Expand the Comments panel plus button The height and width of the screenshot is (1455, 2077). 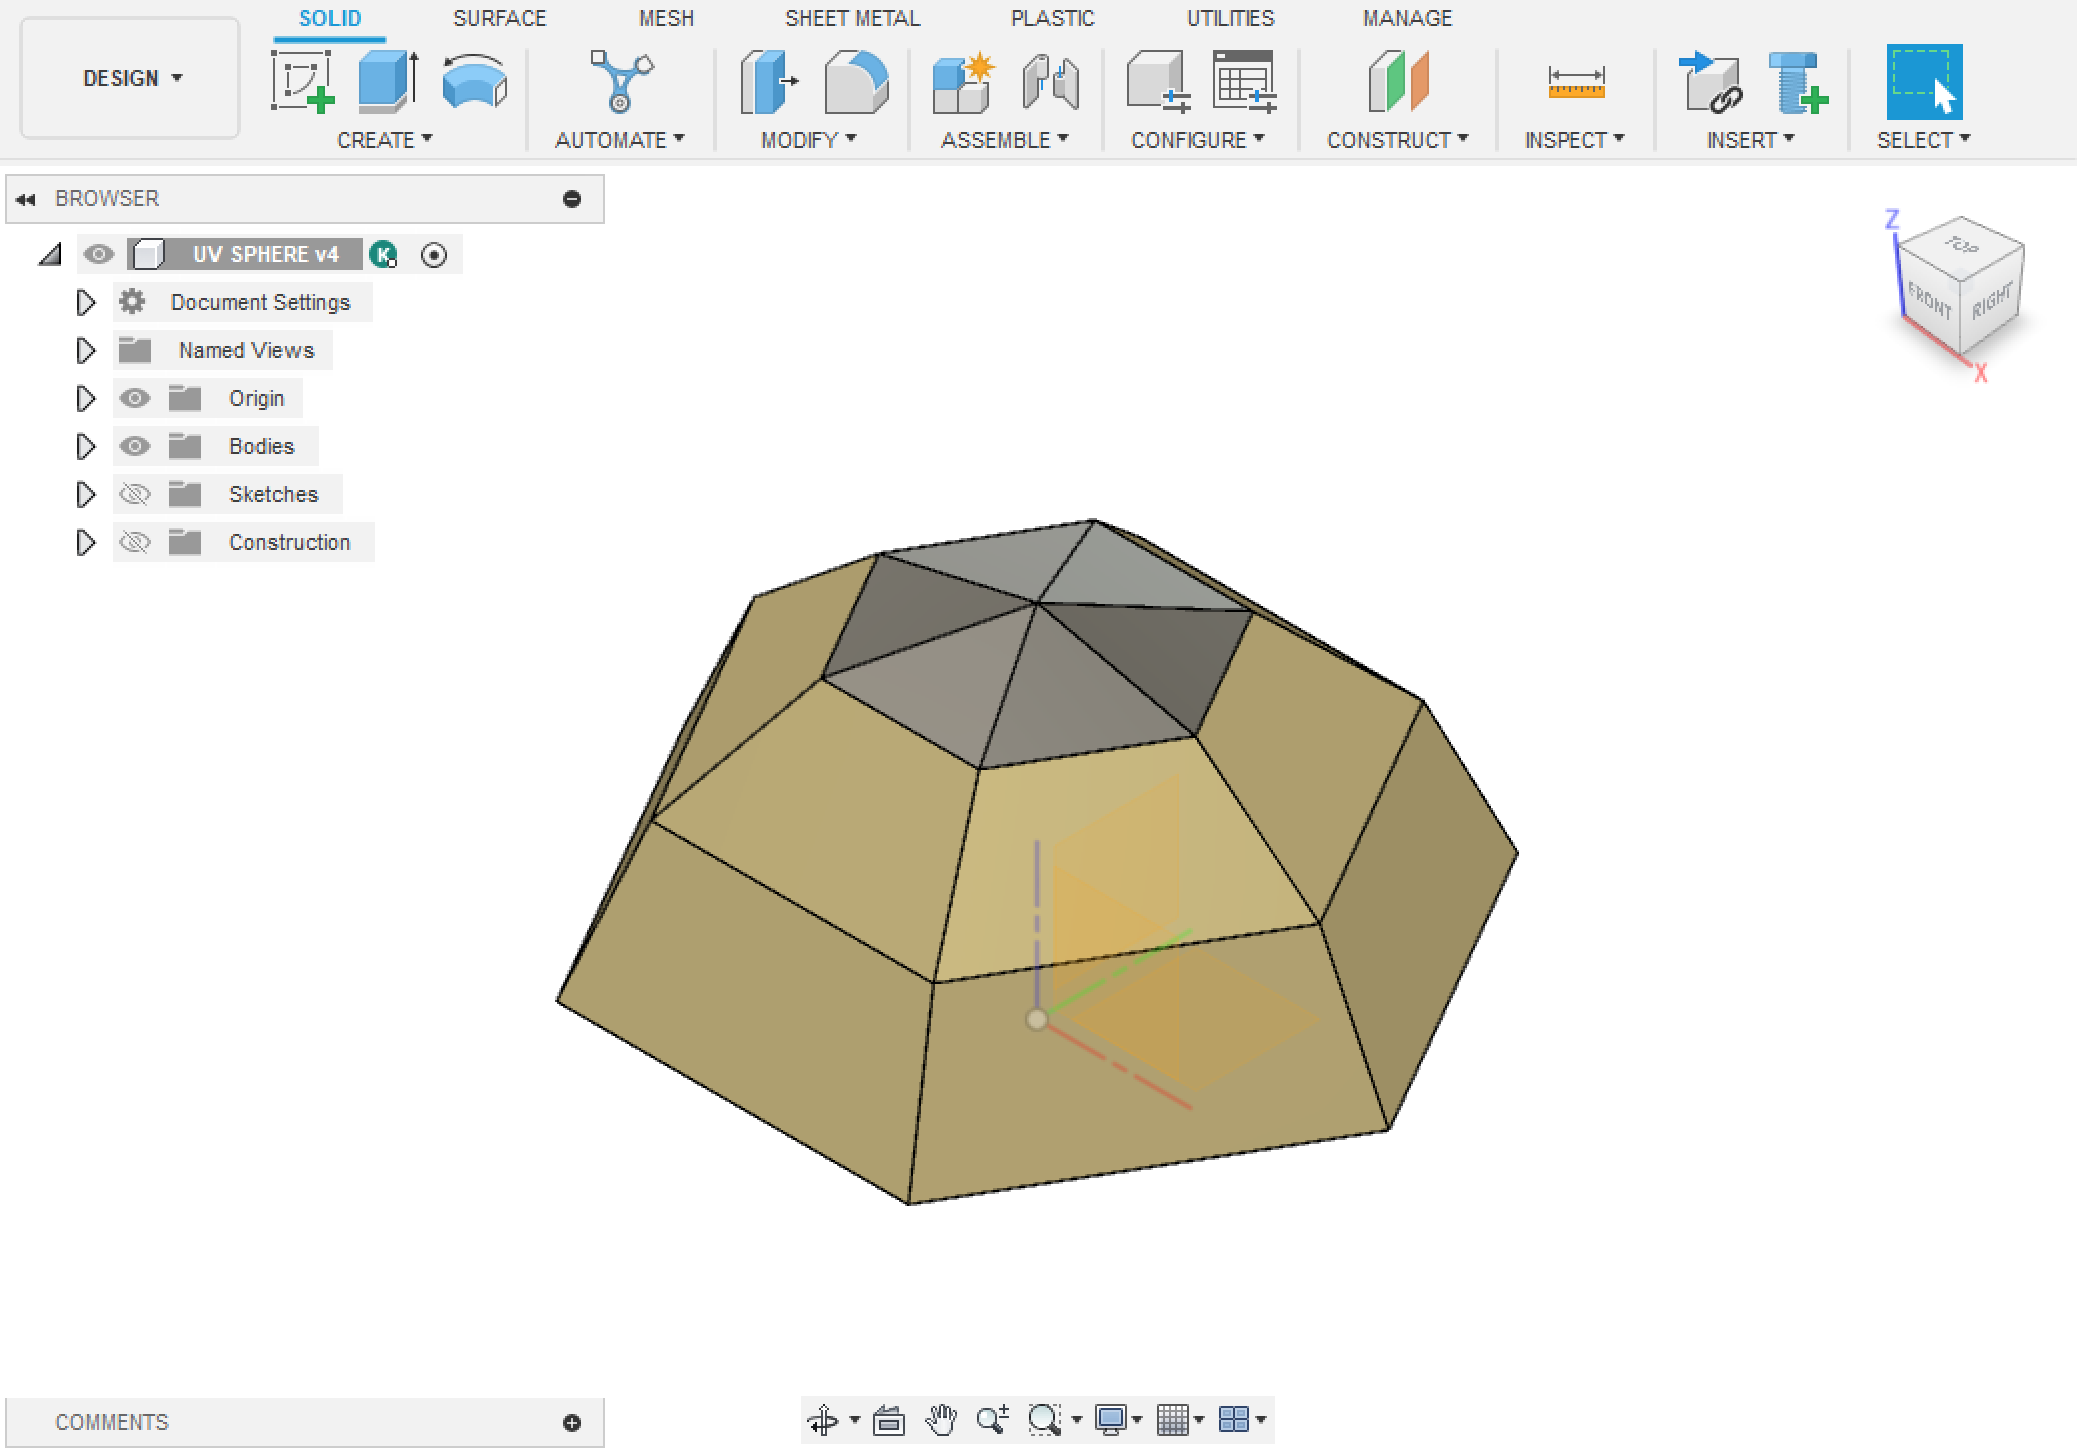(572, 1423)
